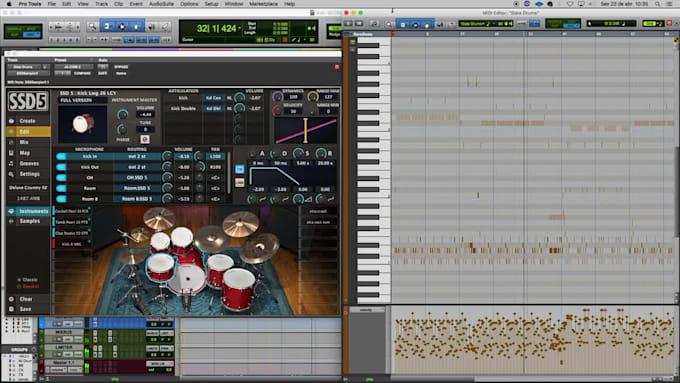
Task: Open the Create page in SSD5 sidebar
Action: click(27, 121)
